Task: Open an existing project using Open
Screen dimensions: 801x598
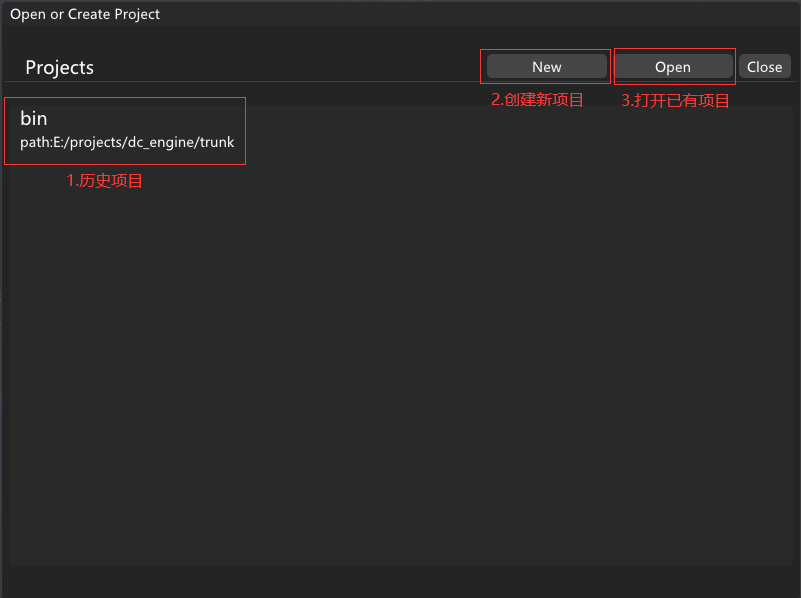Action: [x=673, y=67]
